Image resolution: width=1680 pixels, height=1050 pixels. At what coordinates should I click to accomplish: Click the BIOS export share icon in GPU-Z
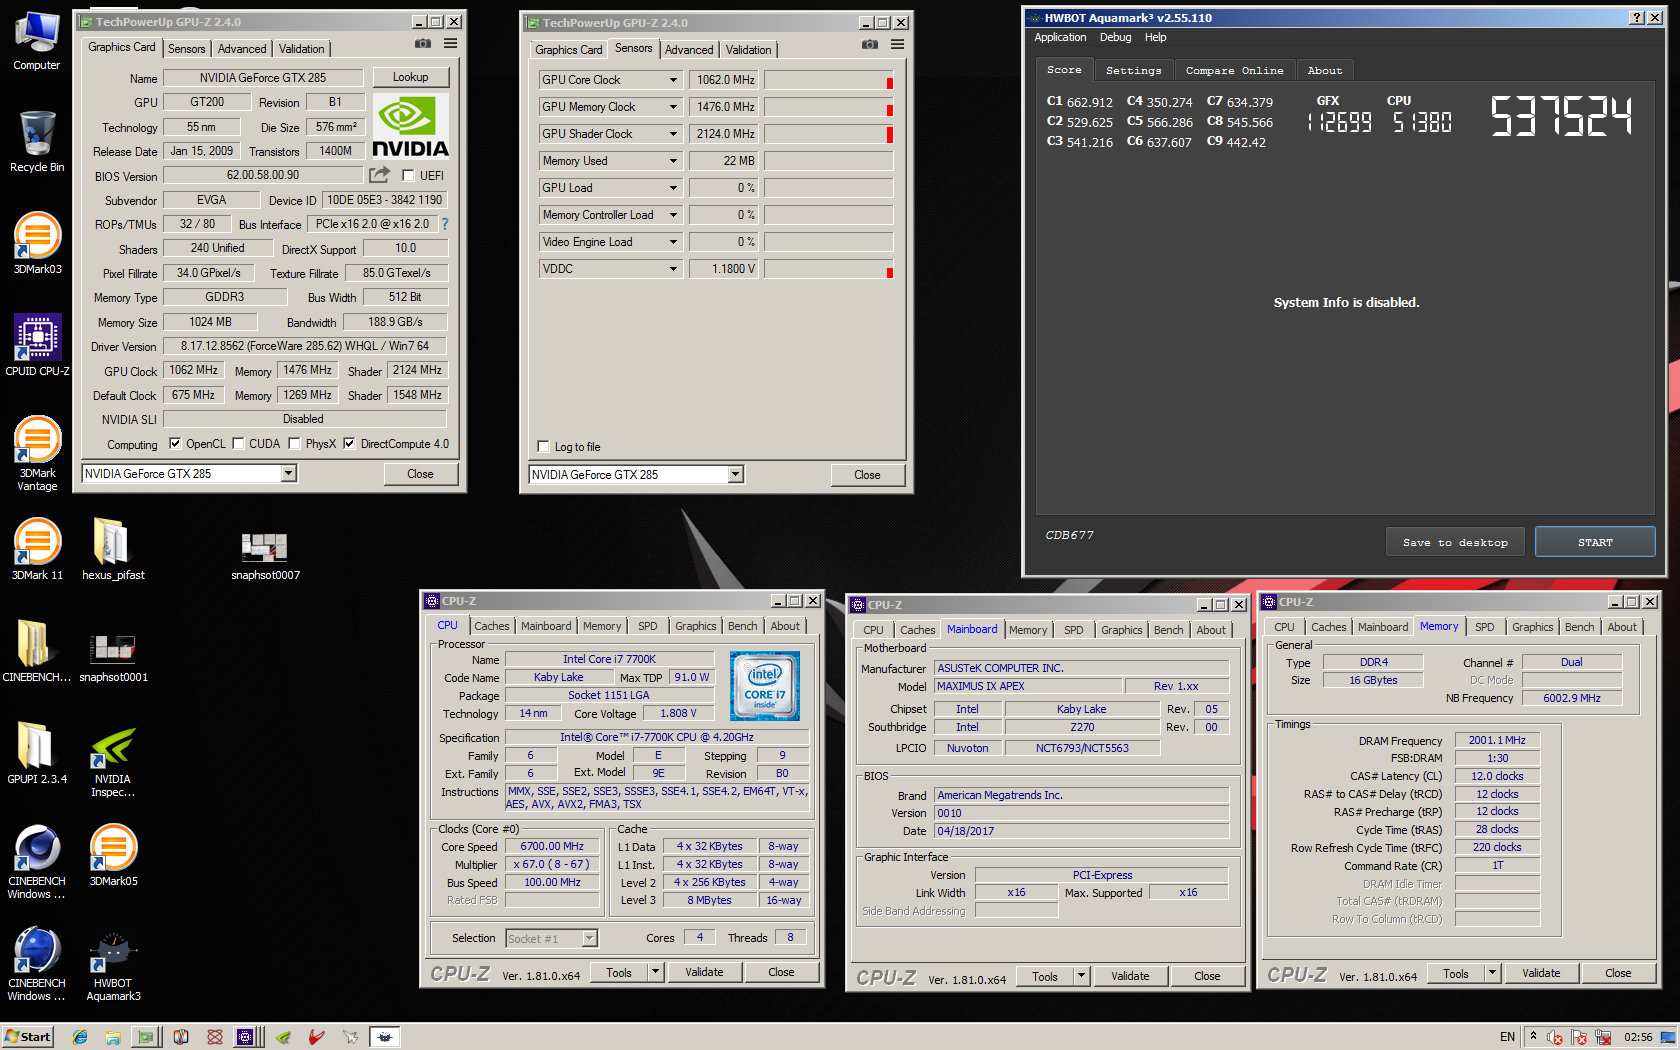(379, 175)
